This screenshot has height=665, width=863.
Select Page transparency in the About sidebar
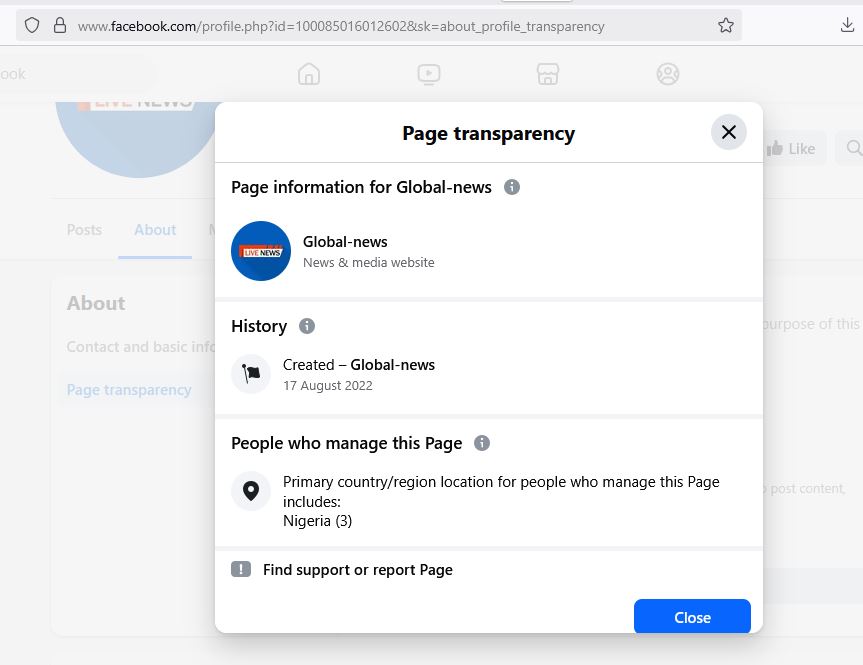point(129,390)
